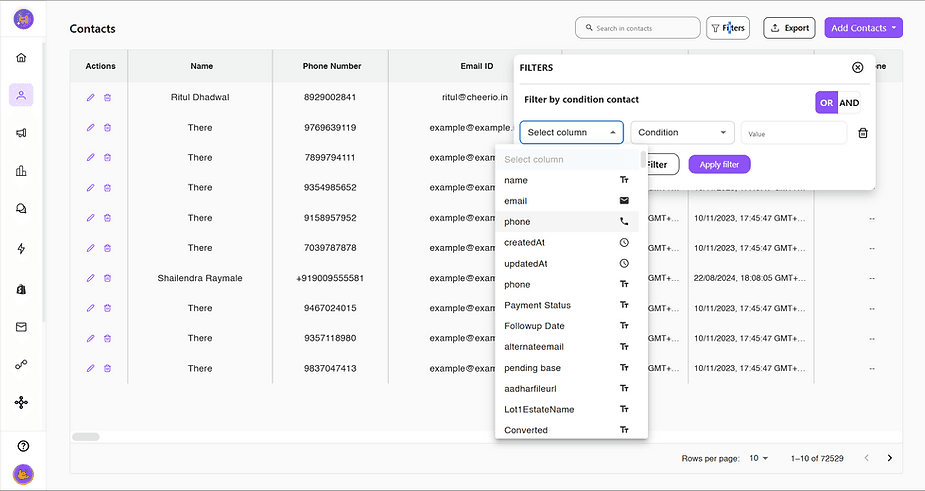Image resolution: width=925 pixels, height=491 pixels.
Task: Open the Chat inbox sidebar icon
Action: click(x=21, y=209)
